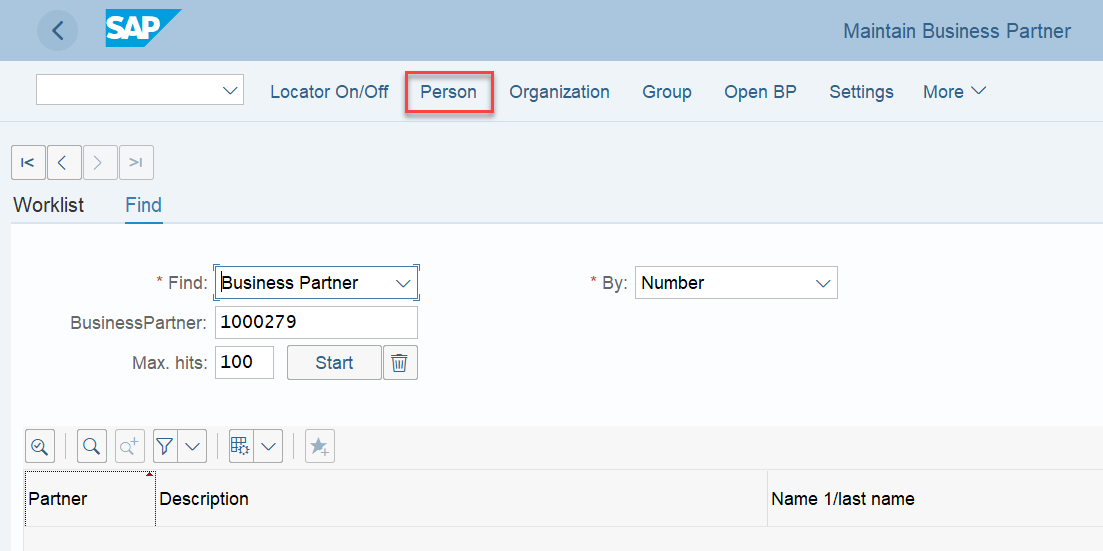1103x551 pixels.
Task: Go back with the round arrow button
Action: point(58,31)
